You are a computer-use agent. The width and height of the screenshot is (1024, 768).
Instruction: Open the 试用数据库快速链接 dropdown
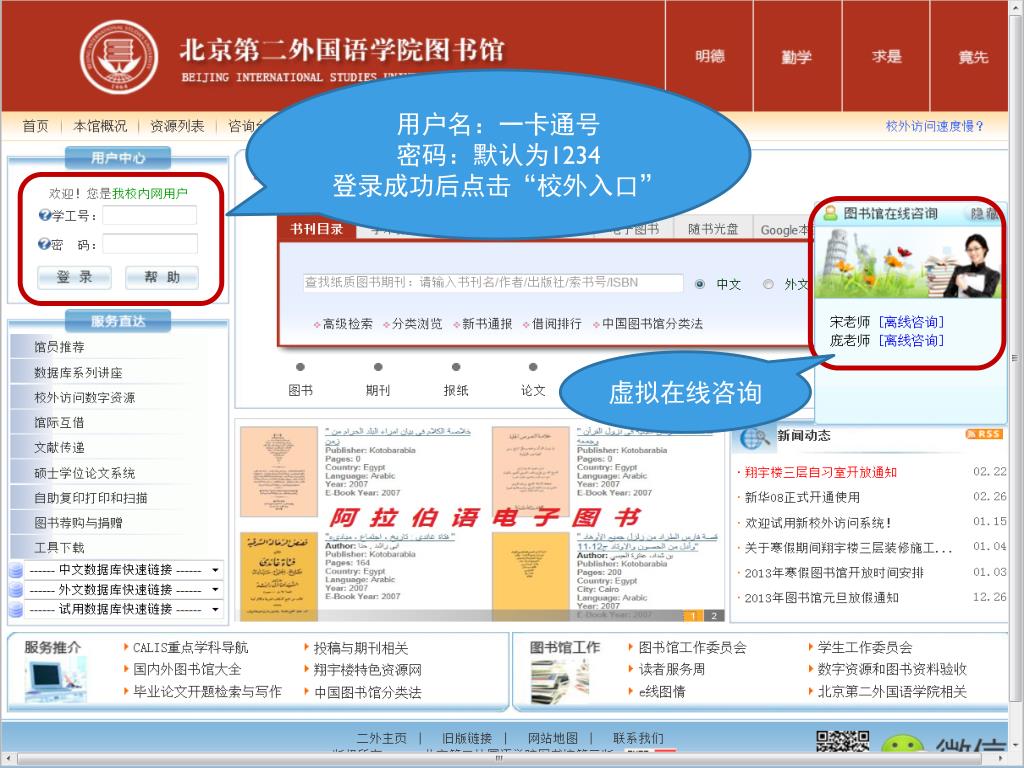pyautogui.click(x=123, y=609)
